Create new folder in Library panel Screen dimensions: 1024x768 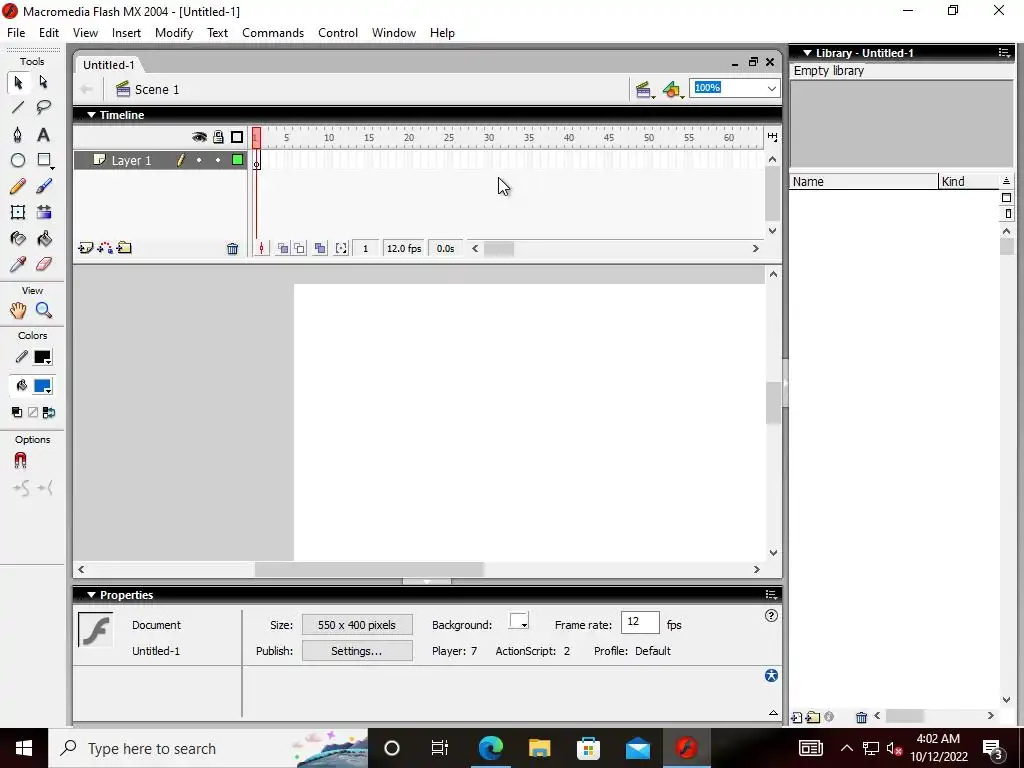point(813,717)
